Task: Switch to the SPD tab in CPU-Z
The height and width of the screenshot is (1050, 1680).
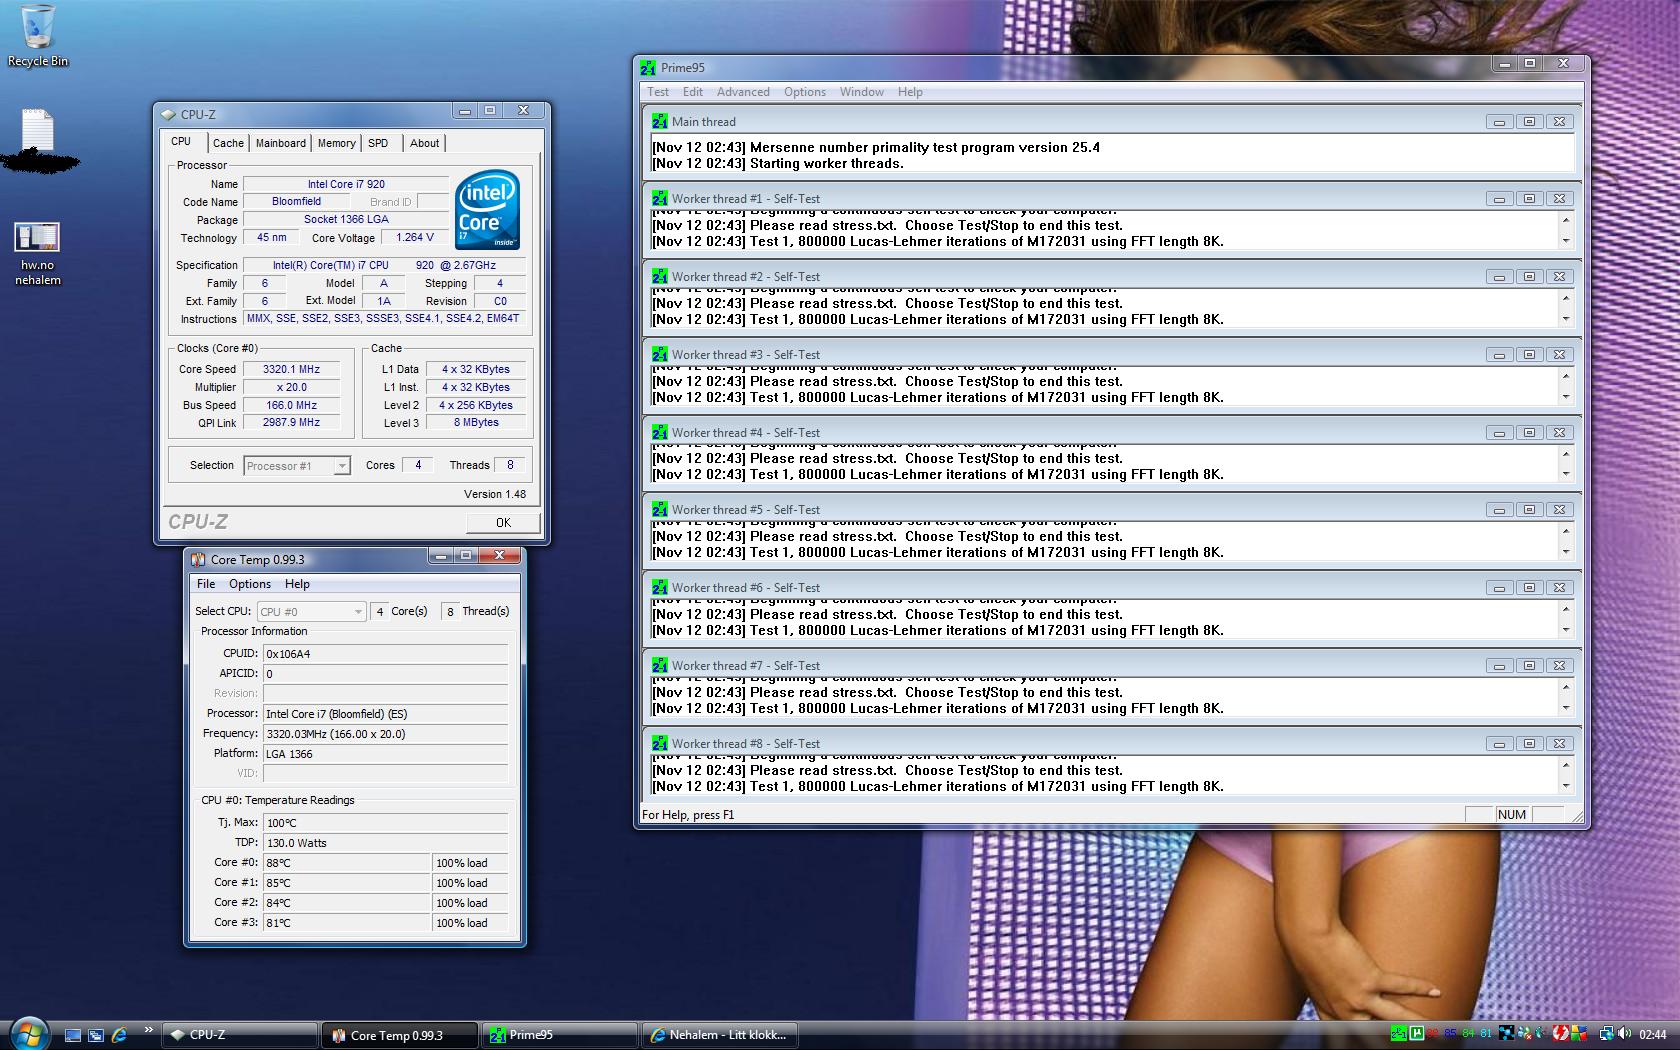Action: tap(378, 143)
